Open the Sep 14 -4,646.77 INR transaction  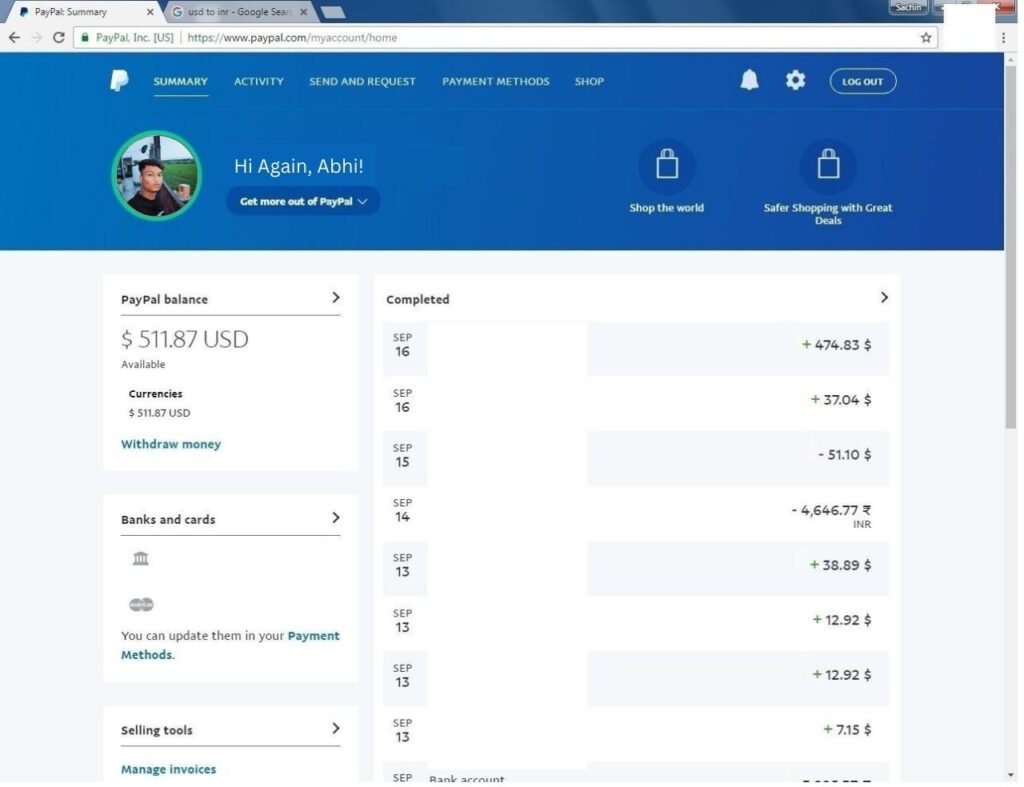[636, 513]
